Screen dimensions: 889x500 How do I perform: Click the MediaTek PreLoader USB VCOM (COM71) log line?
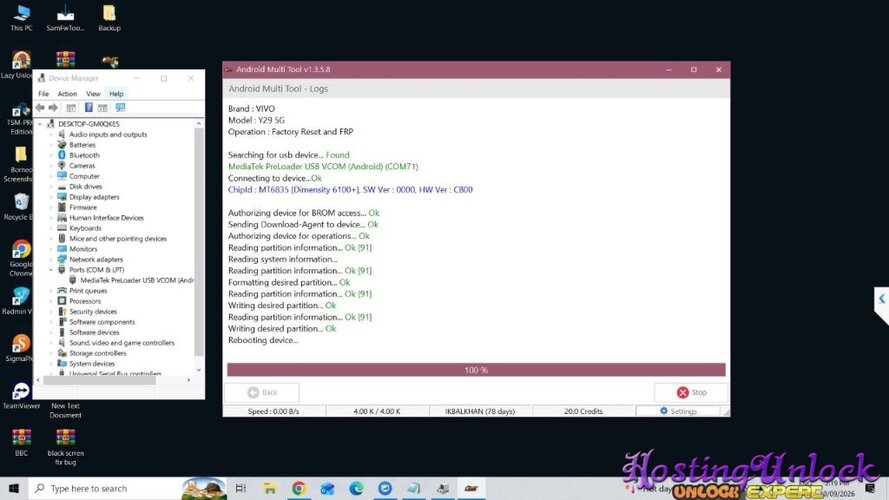323,167
